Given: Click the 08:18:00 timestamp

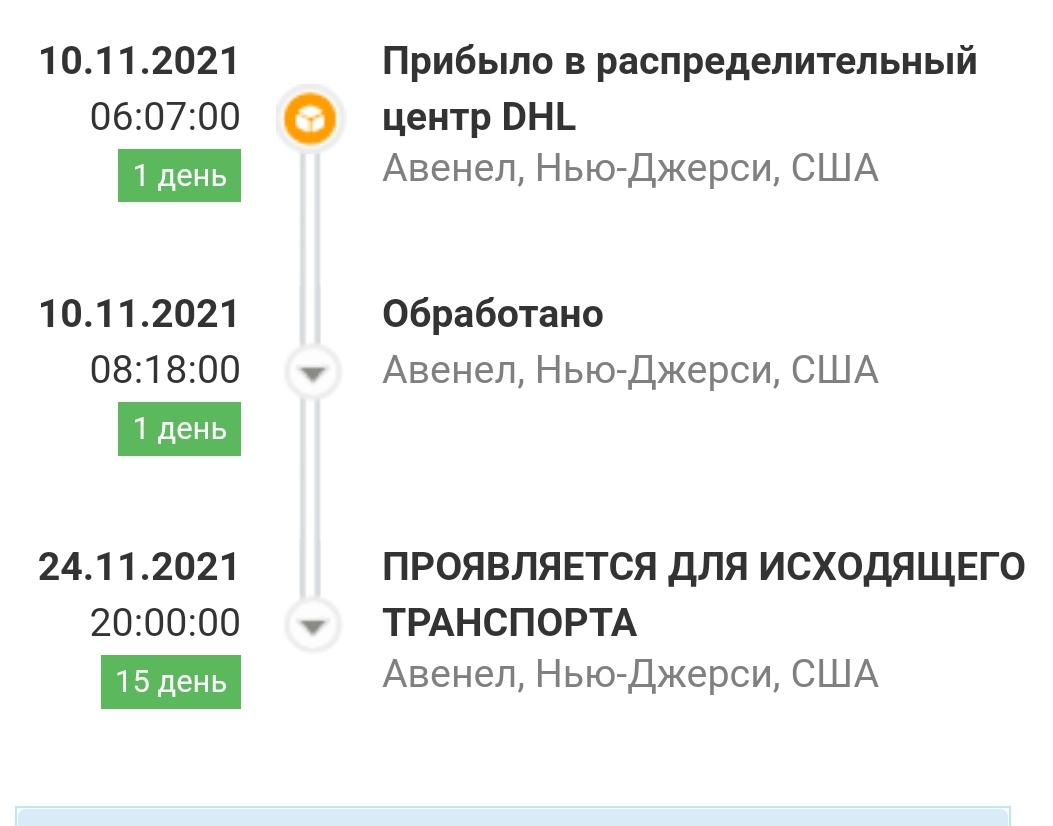Looking at the screenshot, I should [165, 370].
